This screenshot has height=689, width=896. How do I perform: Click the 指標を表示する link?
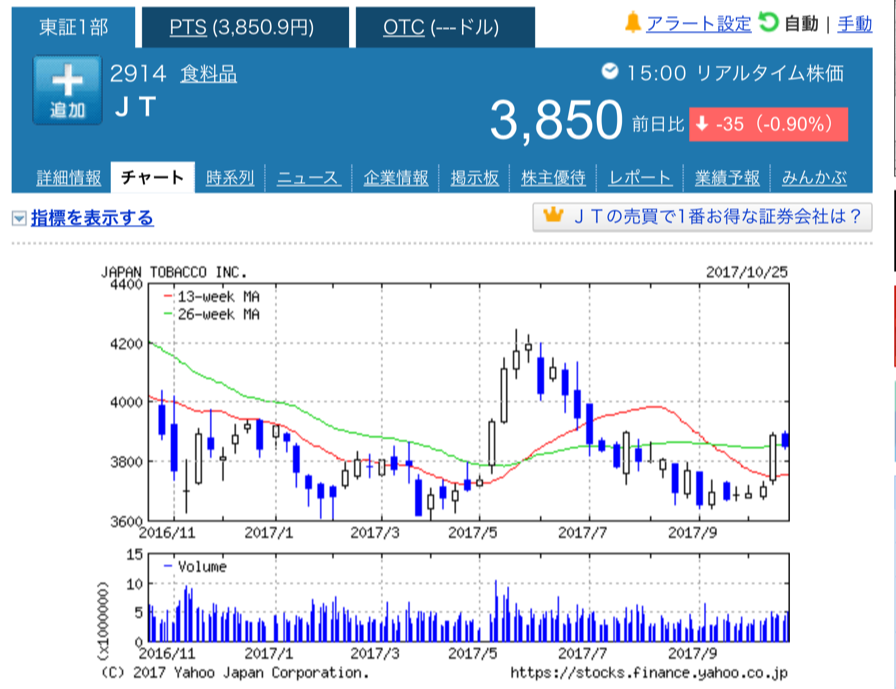[x=92, y=218]
